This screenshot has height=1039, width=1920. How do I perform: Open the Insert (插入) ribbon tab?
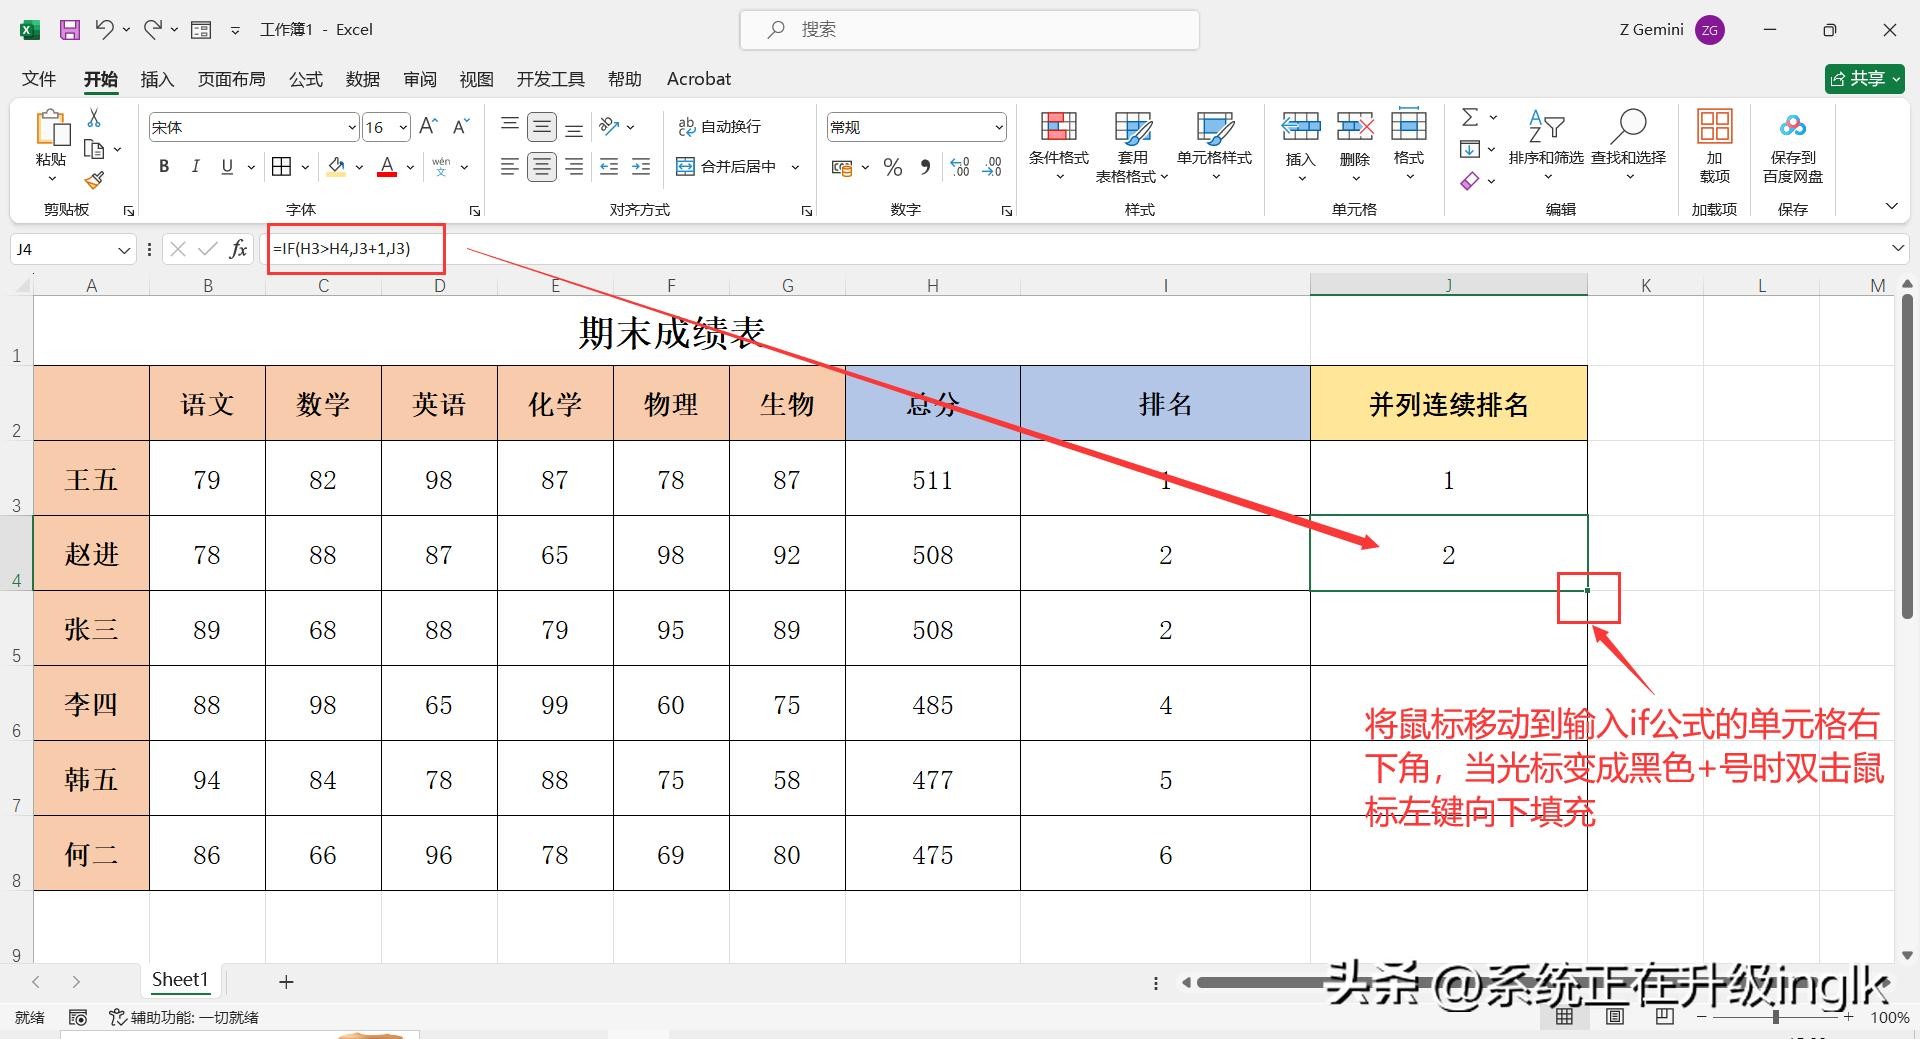point(157,79)
